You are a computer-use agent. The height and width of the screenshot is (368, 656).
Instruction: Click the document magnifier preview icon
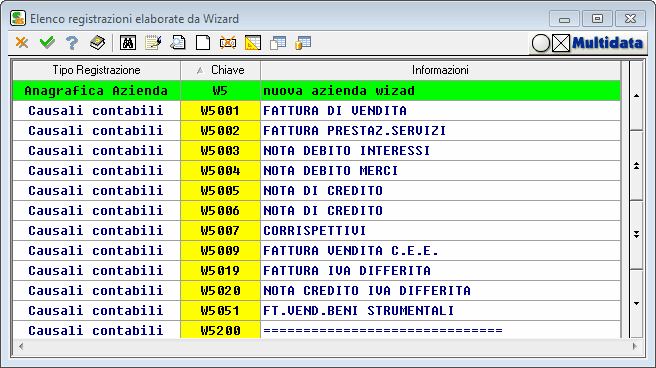point(178,43)
